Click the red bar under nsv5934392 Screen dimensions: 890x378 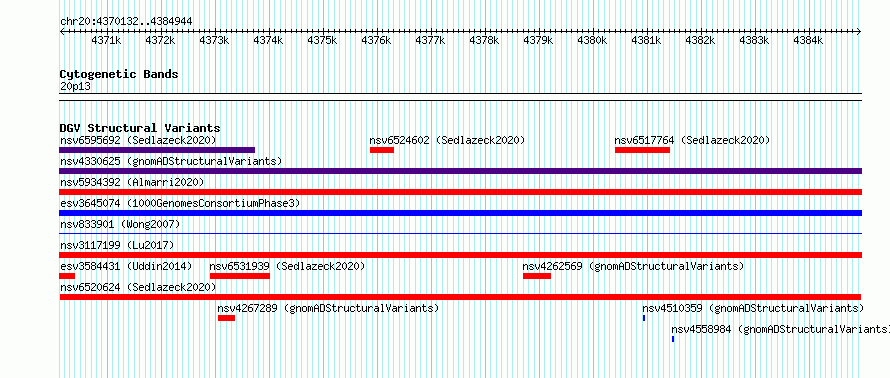pyautogui.click(x=460, y=192)
